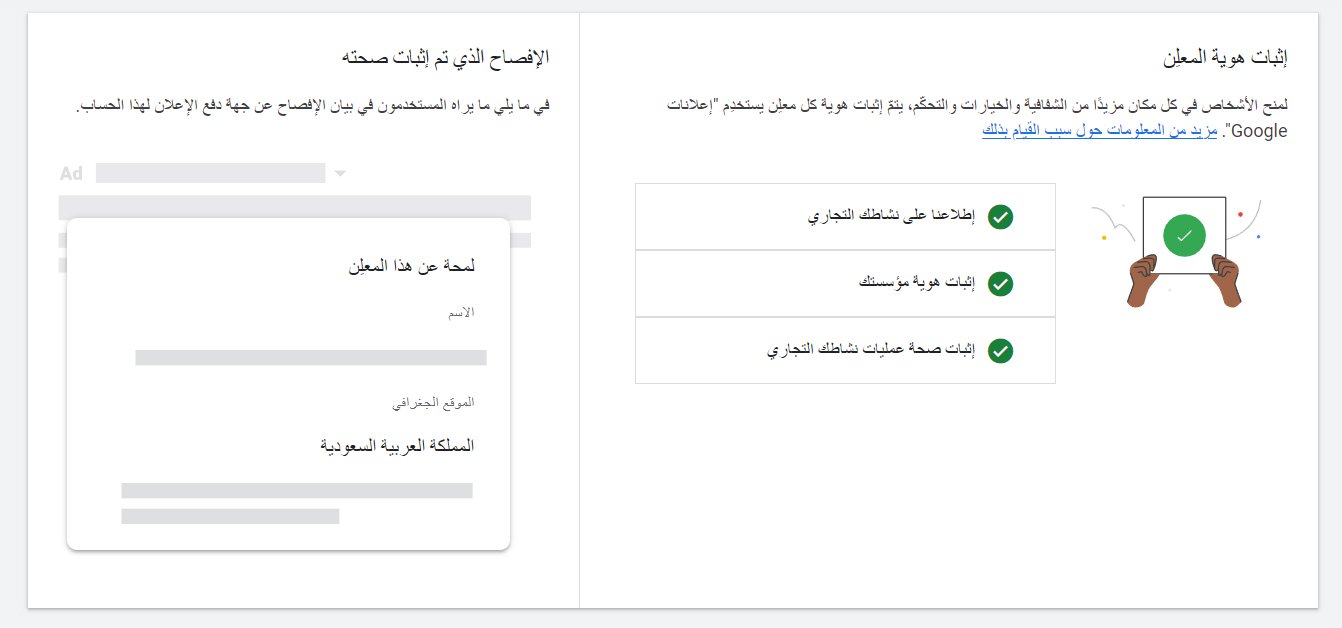The height and width of the screenshot is (628, 1342).
Task: Click the green checkmark beside إثبات هوية مؤسستك
Action: coord(1000,284)
